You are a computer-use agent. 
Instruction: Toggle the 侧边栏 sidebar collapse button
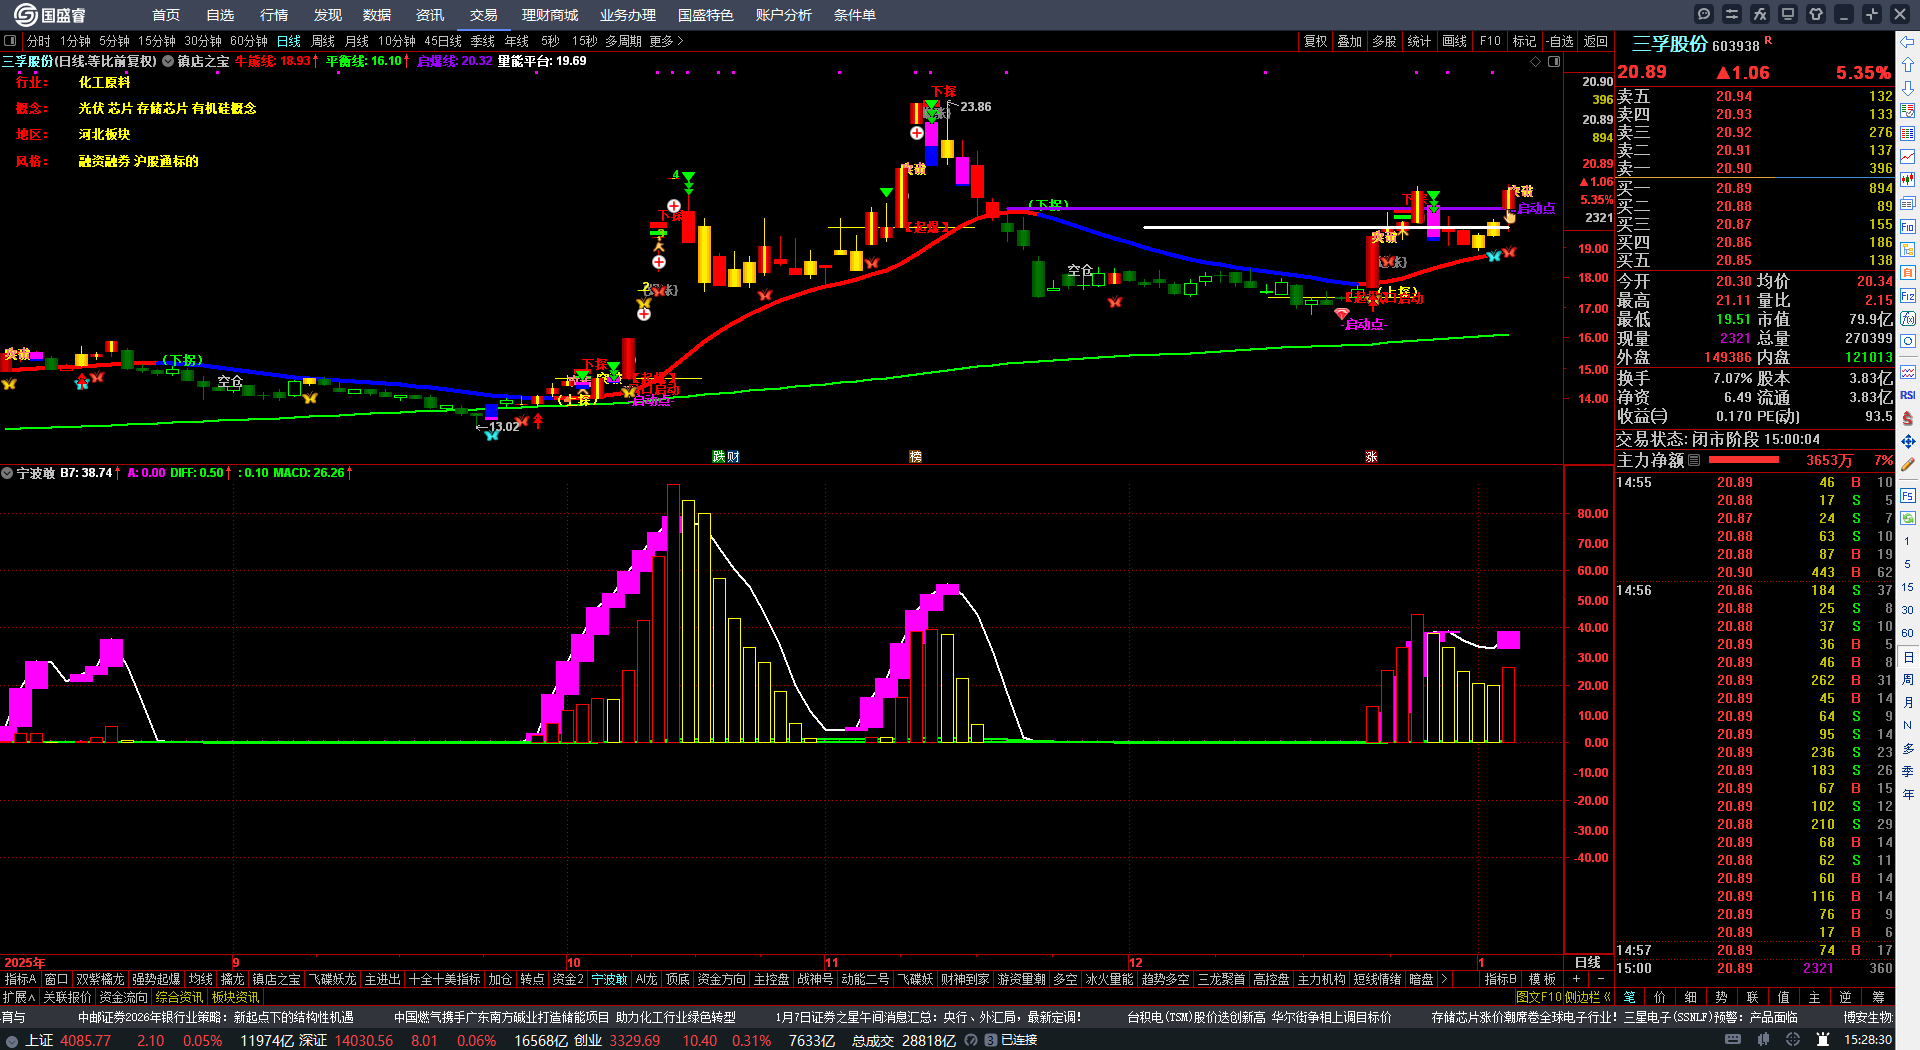(1587, 997)
